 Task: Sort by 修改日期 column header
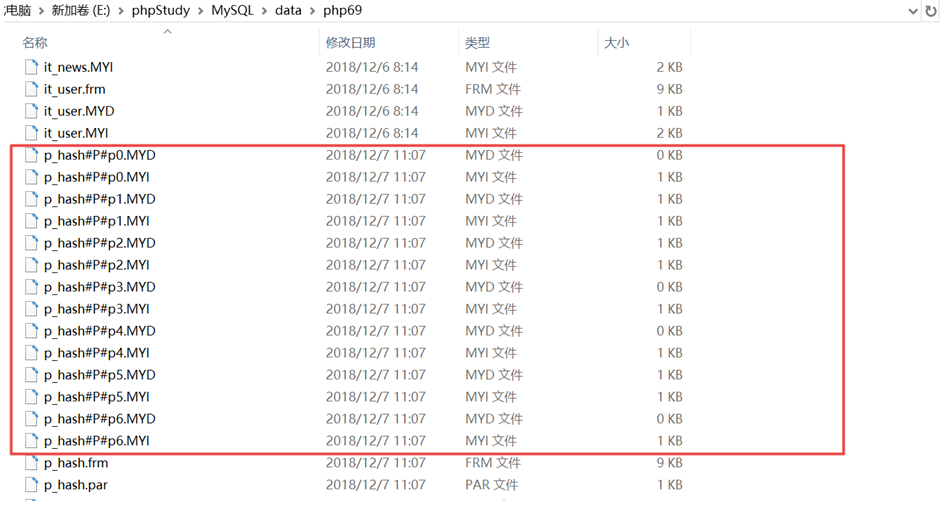click(x=350, y=43)
